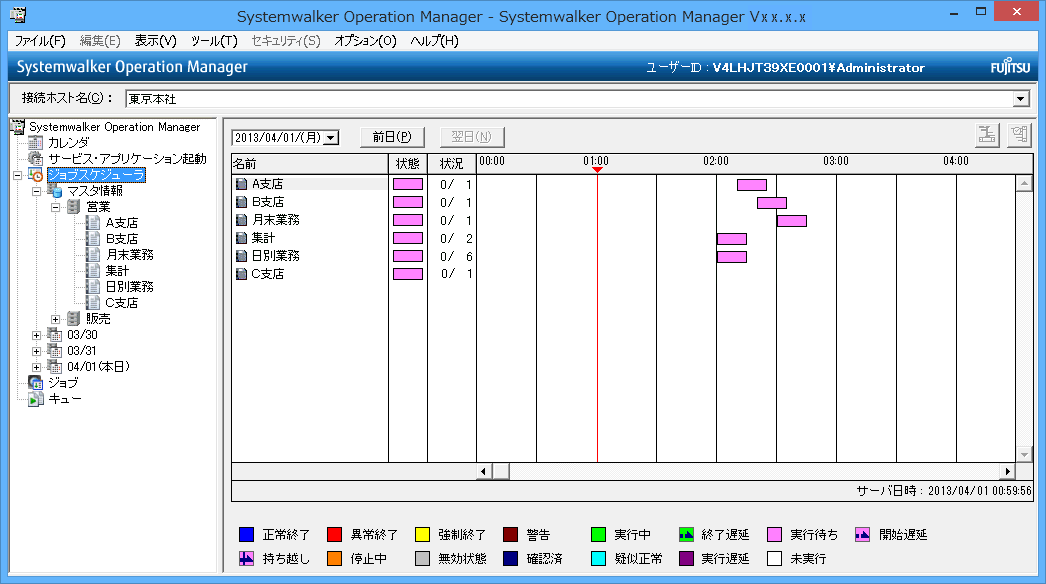Select the 日別業務 item in the tree
Screen dimensions: 1046x584
point(129,287)
